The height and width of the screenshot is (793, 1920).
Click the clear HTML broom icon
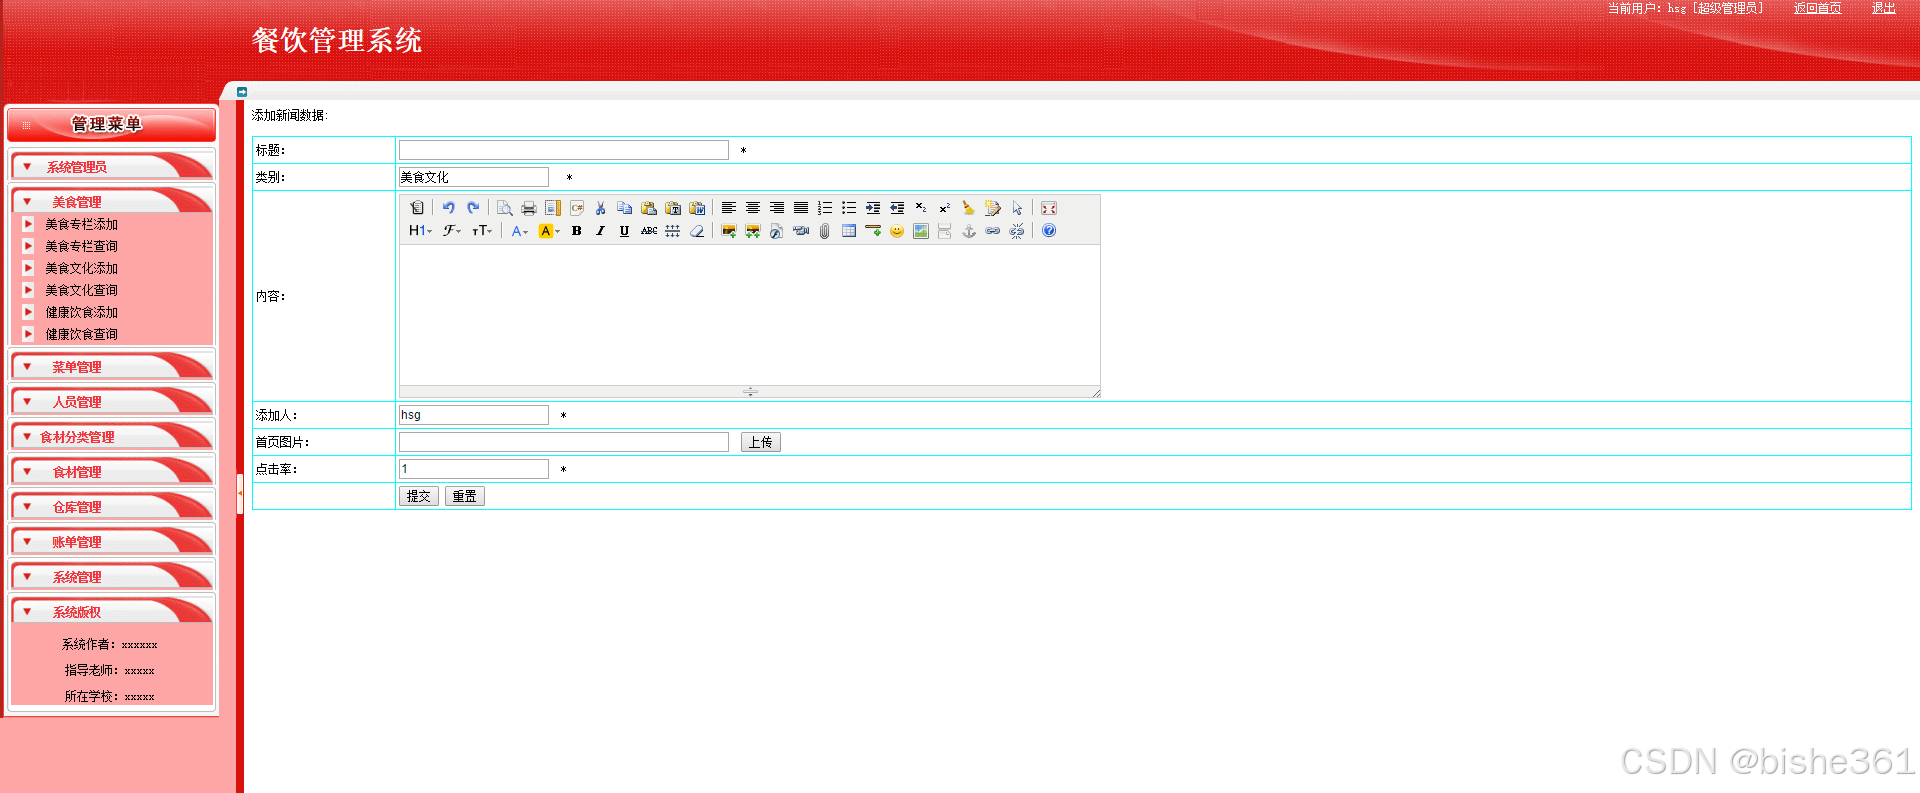point(969,208)
